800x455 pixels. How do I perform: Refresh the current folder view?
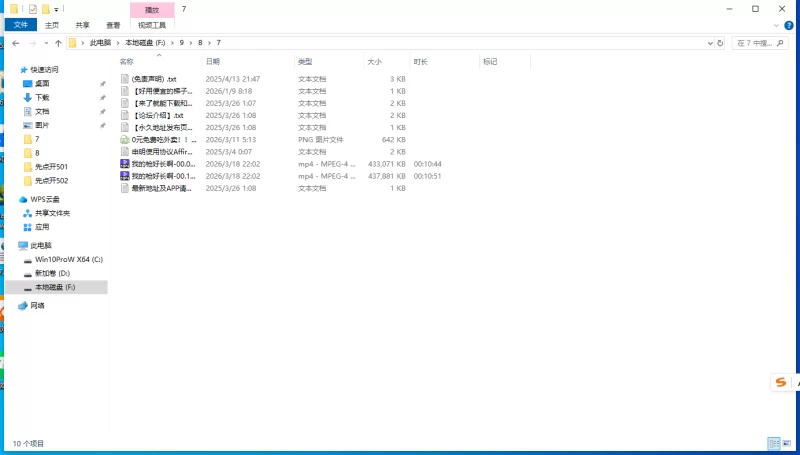[722, 43]
